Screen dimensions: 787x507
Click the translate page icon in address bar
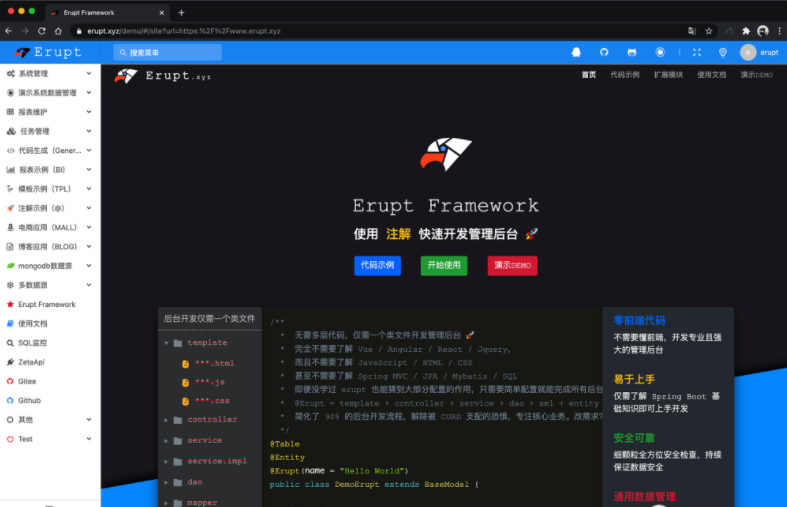pyautogui.click(x=692, y=31)
